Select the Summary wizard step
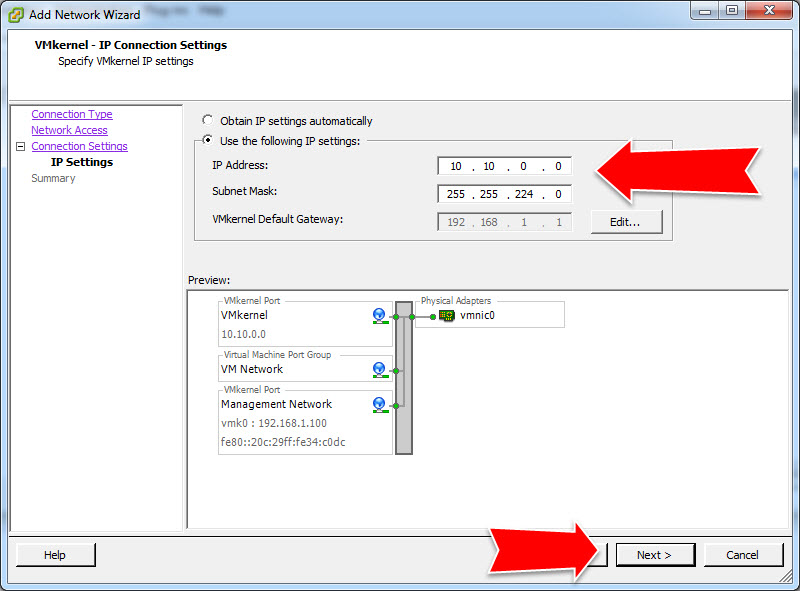The height and width of the screenshot is (591, 800). pyautogui.click(x=53, y=178)
